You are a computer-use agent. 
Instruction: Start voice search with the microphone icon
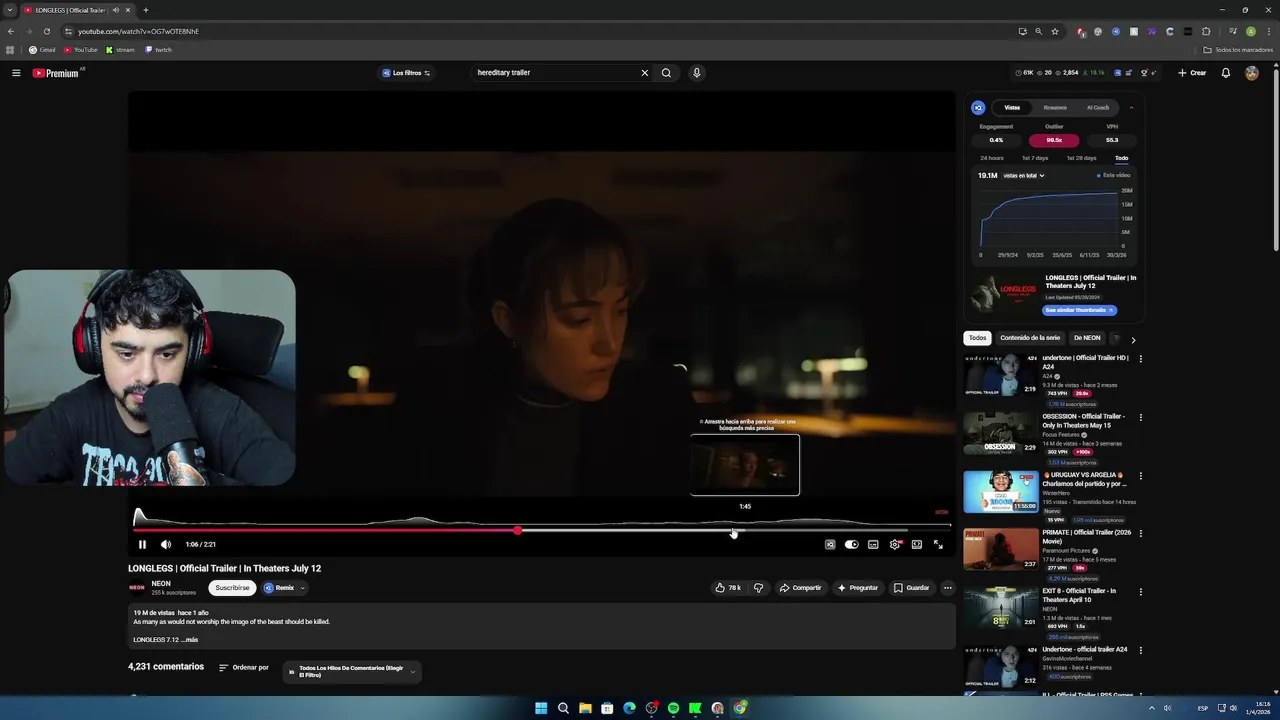pos(697,73)
